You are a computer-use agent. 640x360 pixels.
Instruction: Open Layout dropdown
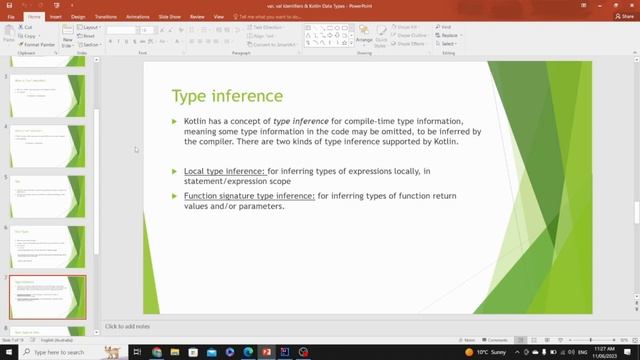pyautogui.click(x=89, y=27)
